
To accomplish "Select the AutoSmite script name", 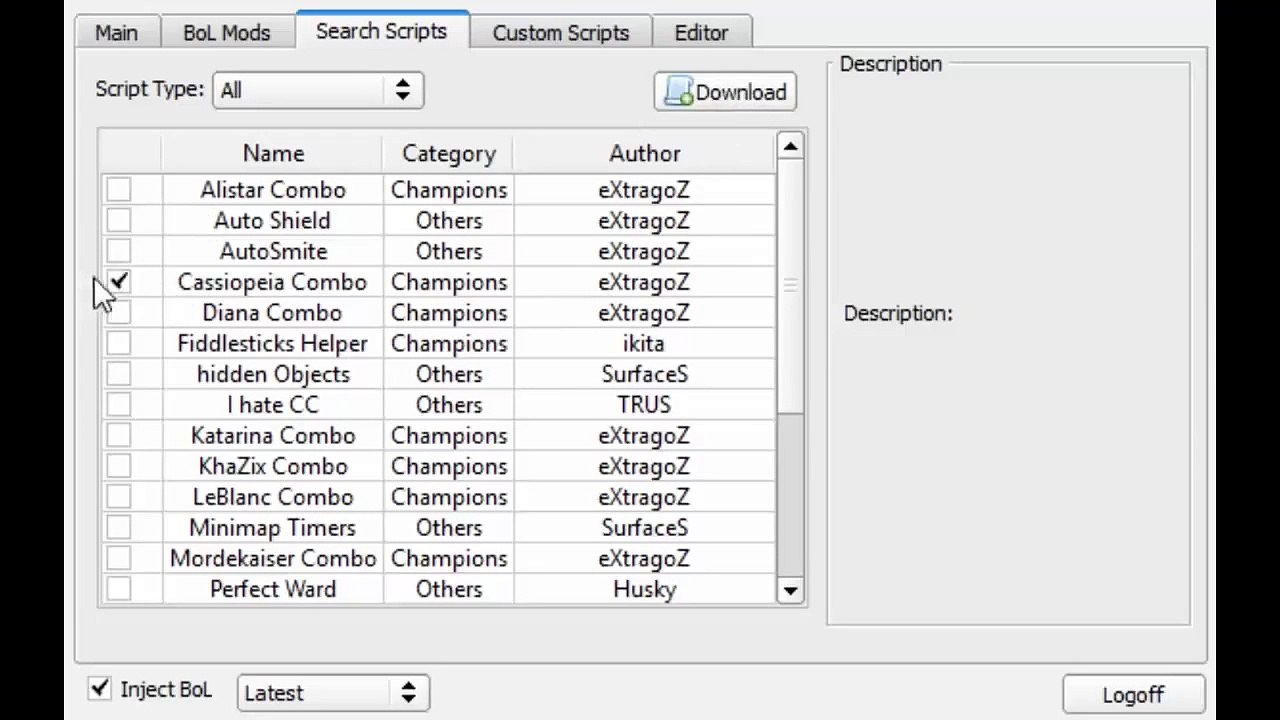I will [273, 251].
